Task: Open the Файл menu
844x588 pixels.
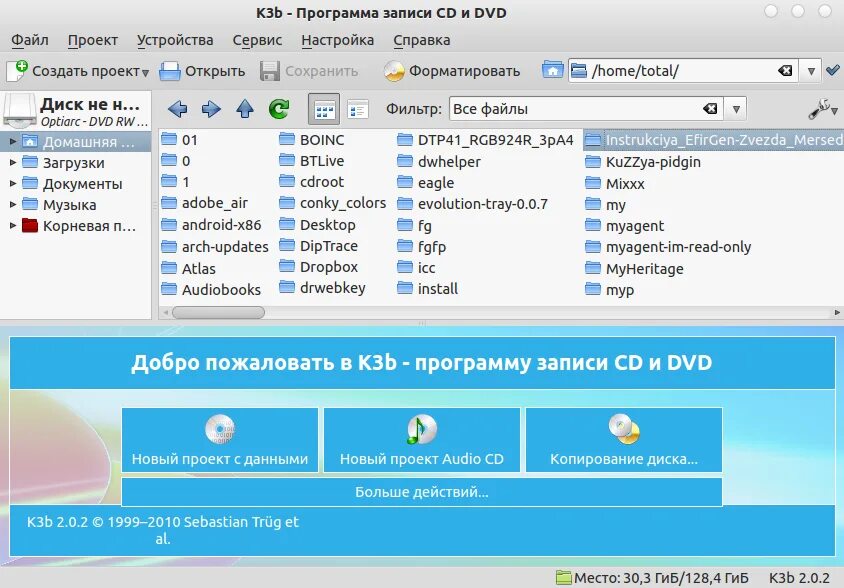Action: [30, 40]
